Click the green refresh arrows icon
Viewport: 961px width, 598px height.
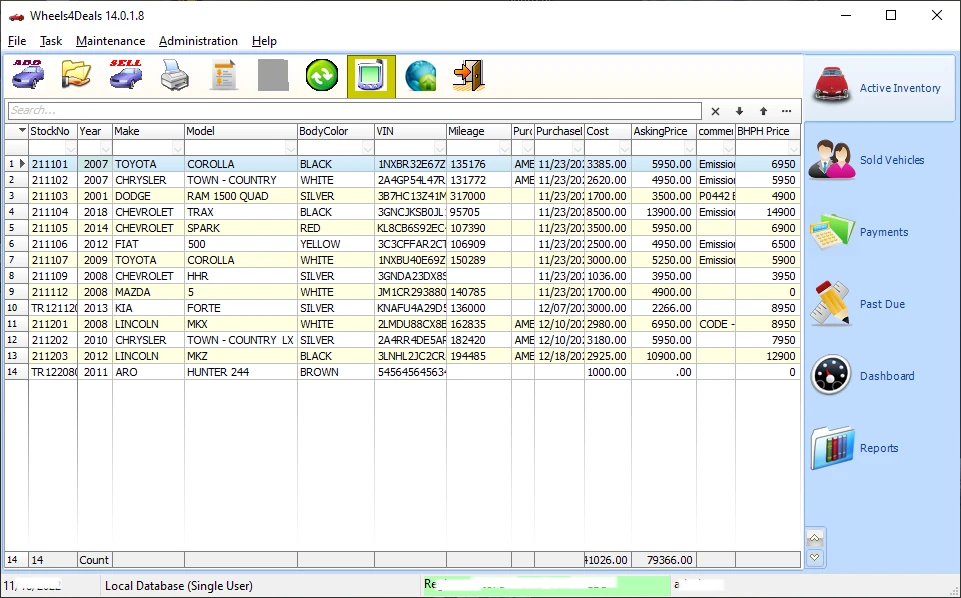(x=322, y=76)
